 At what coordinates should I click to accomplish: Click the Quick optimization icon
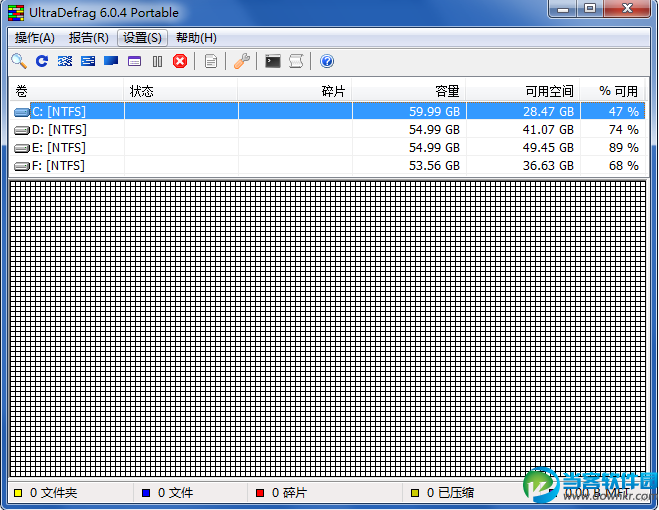click(x=88, y=61)
